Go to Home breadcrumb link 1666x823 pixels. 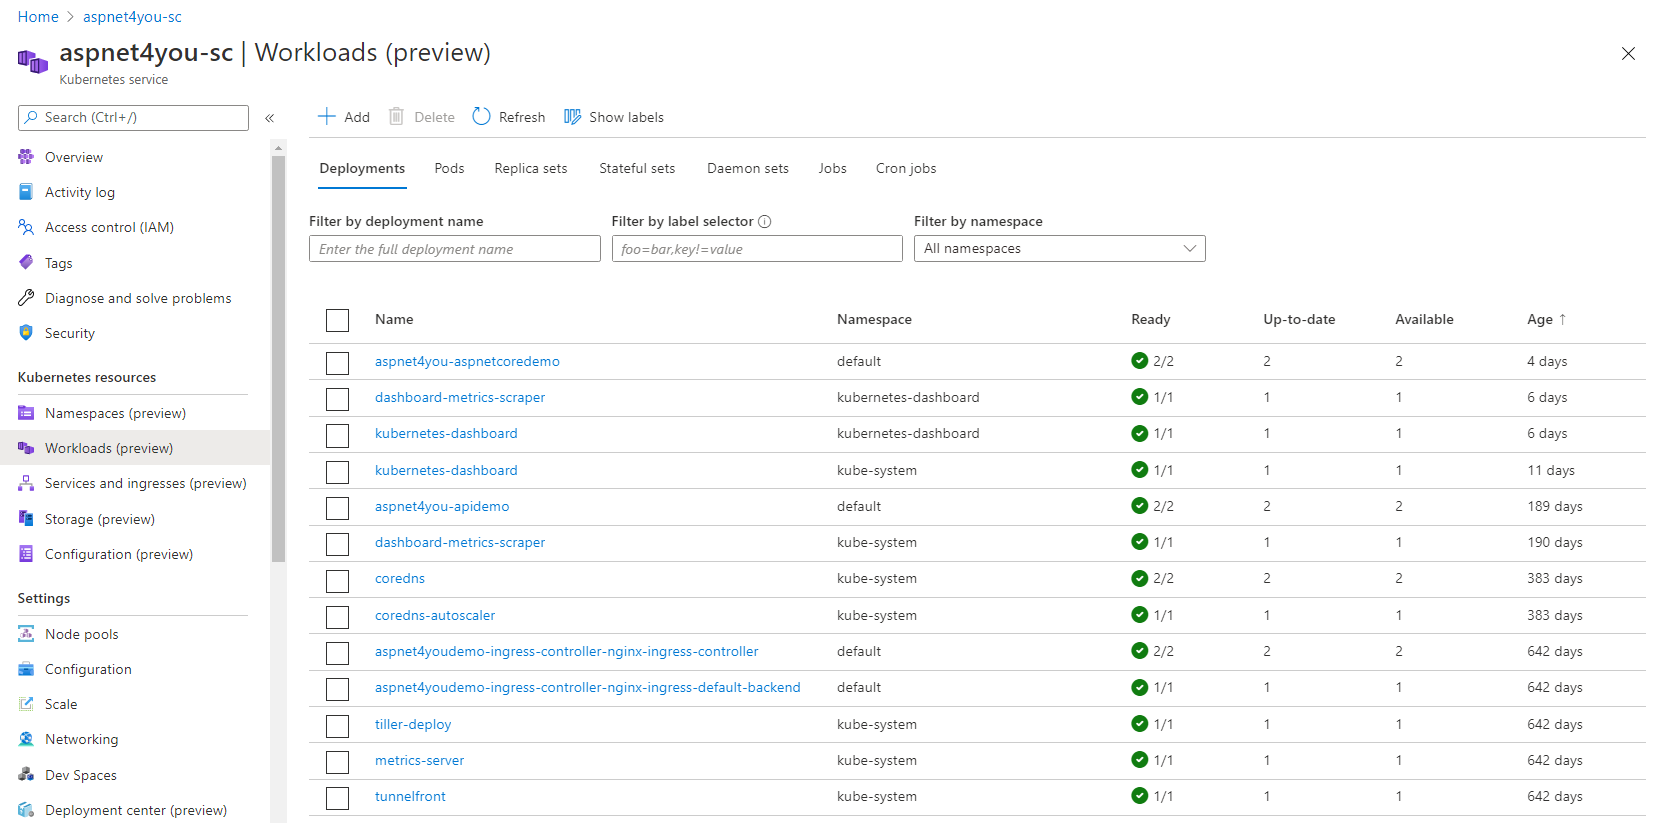(x=38, y=17)
